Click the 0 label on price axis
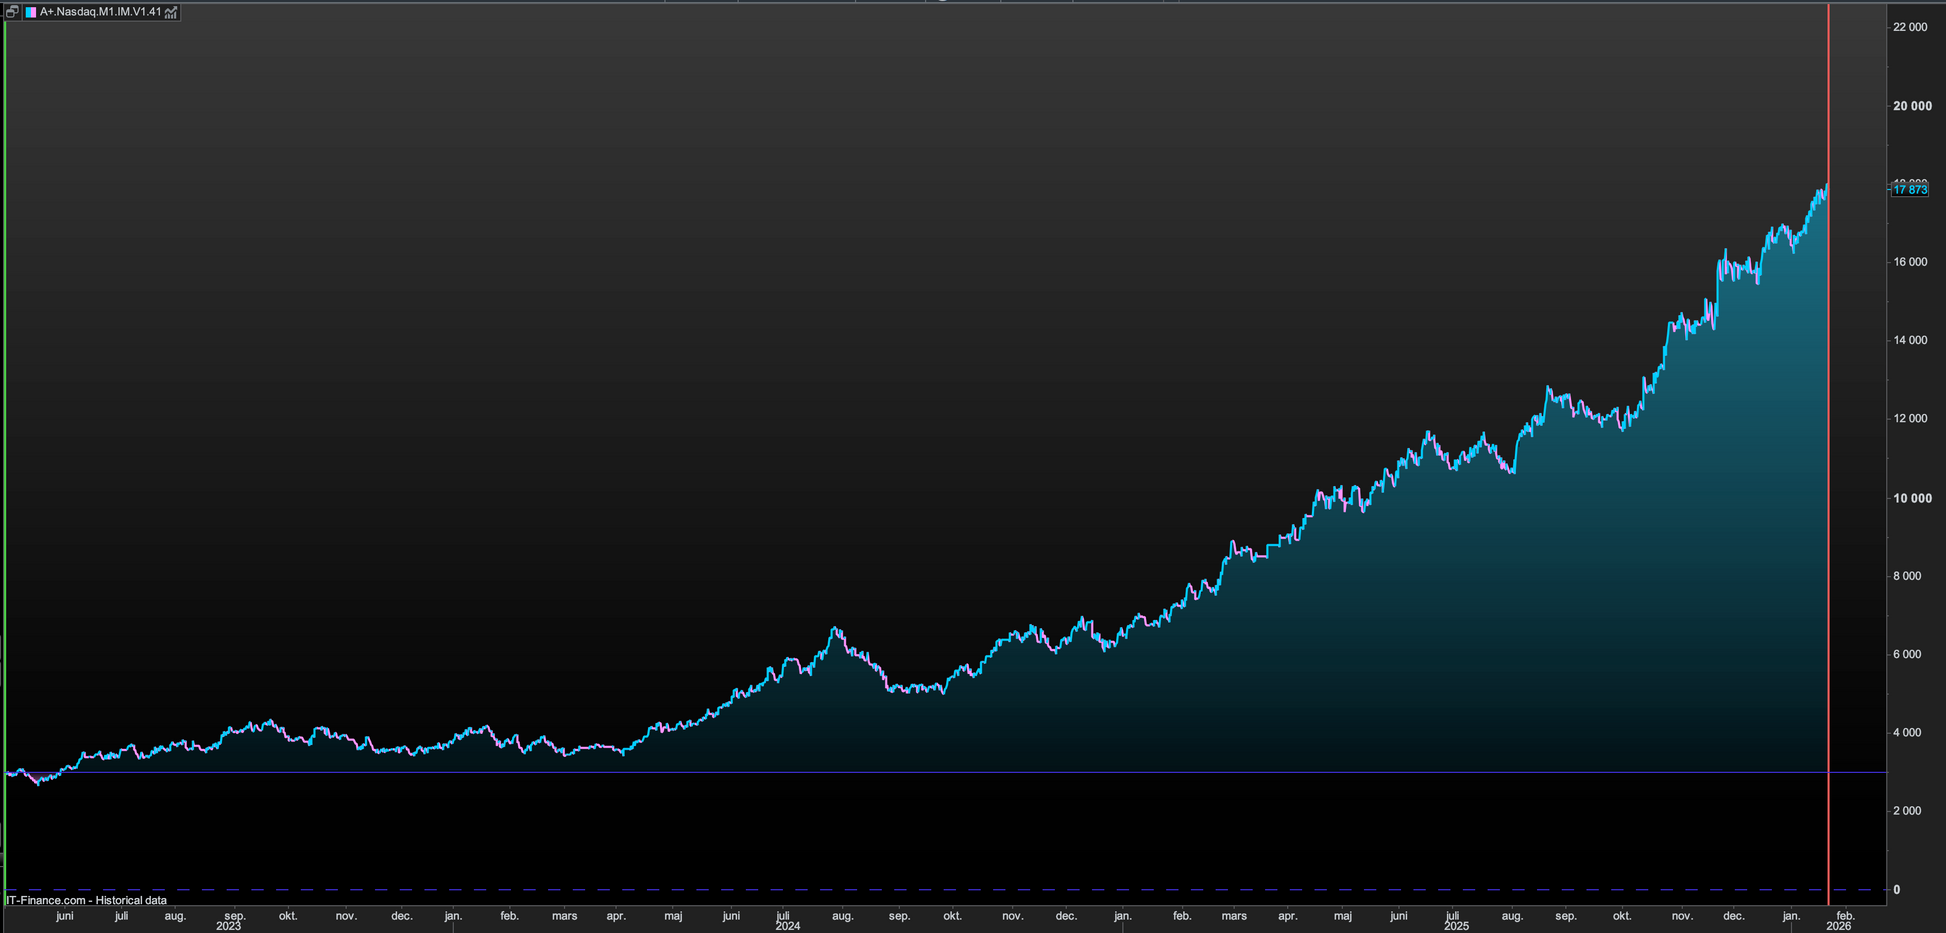1946x933 pixels. pos(1897,889)
